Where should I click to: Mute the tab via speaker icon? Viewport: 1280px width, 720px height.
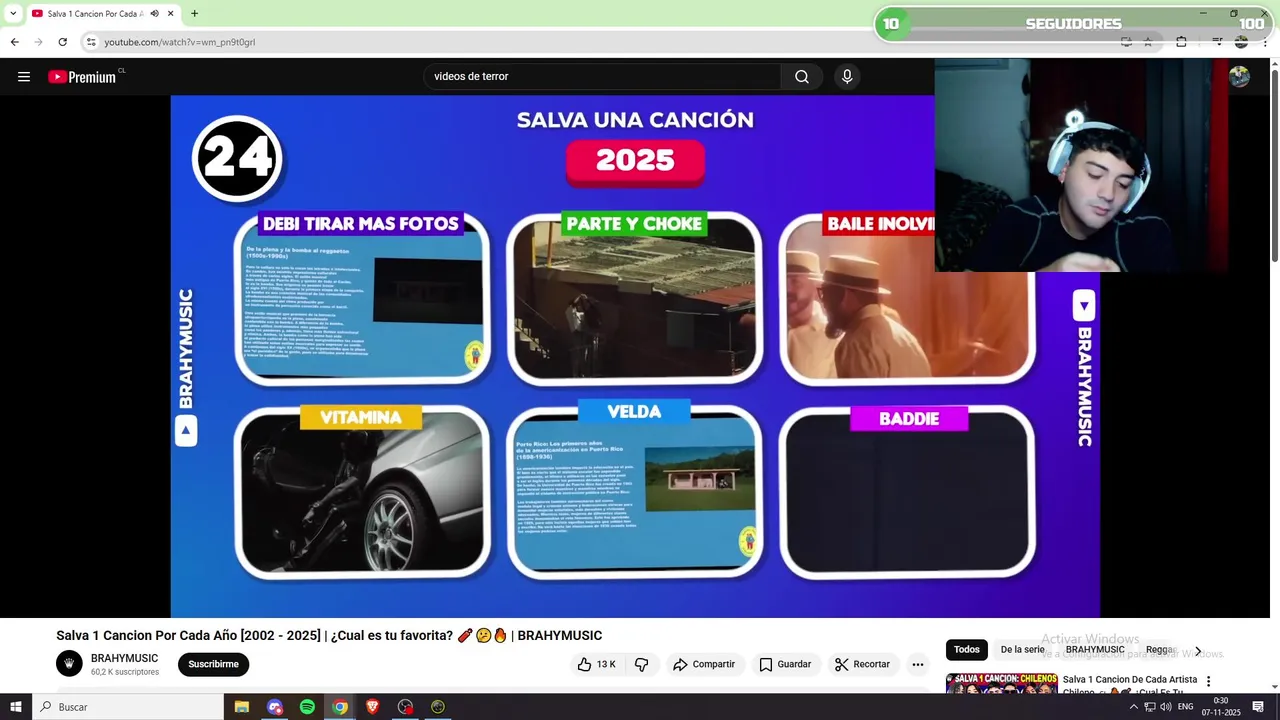click(x=154, y=14)
